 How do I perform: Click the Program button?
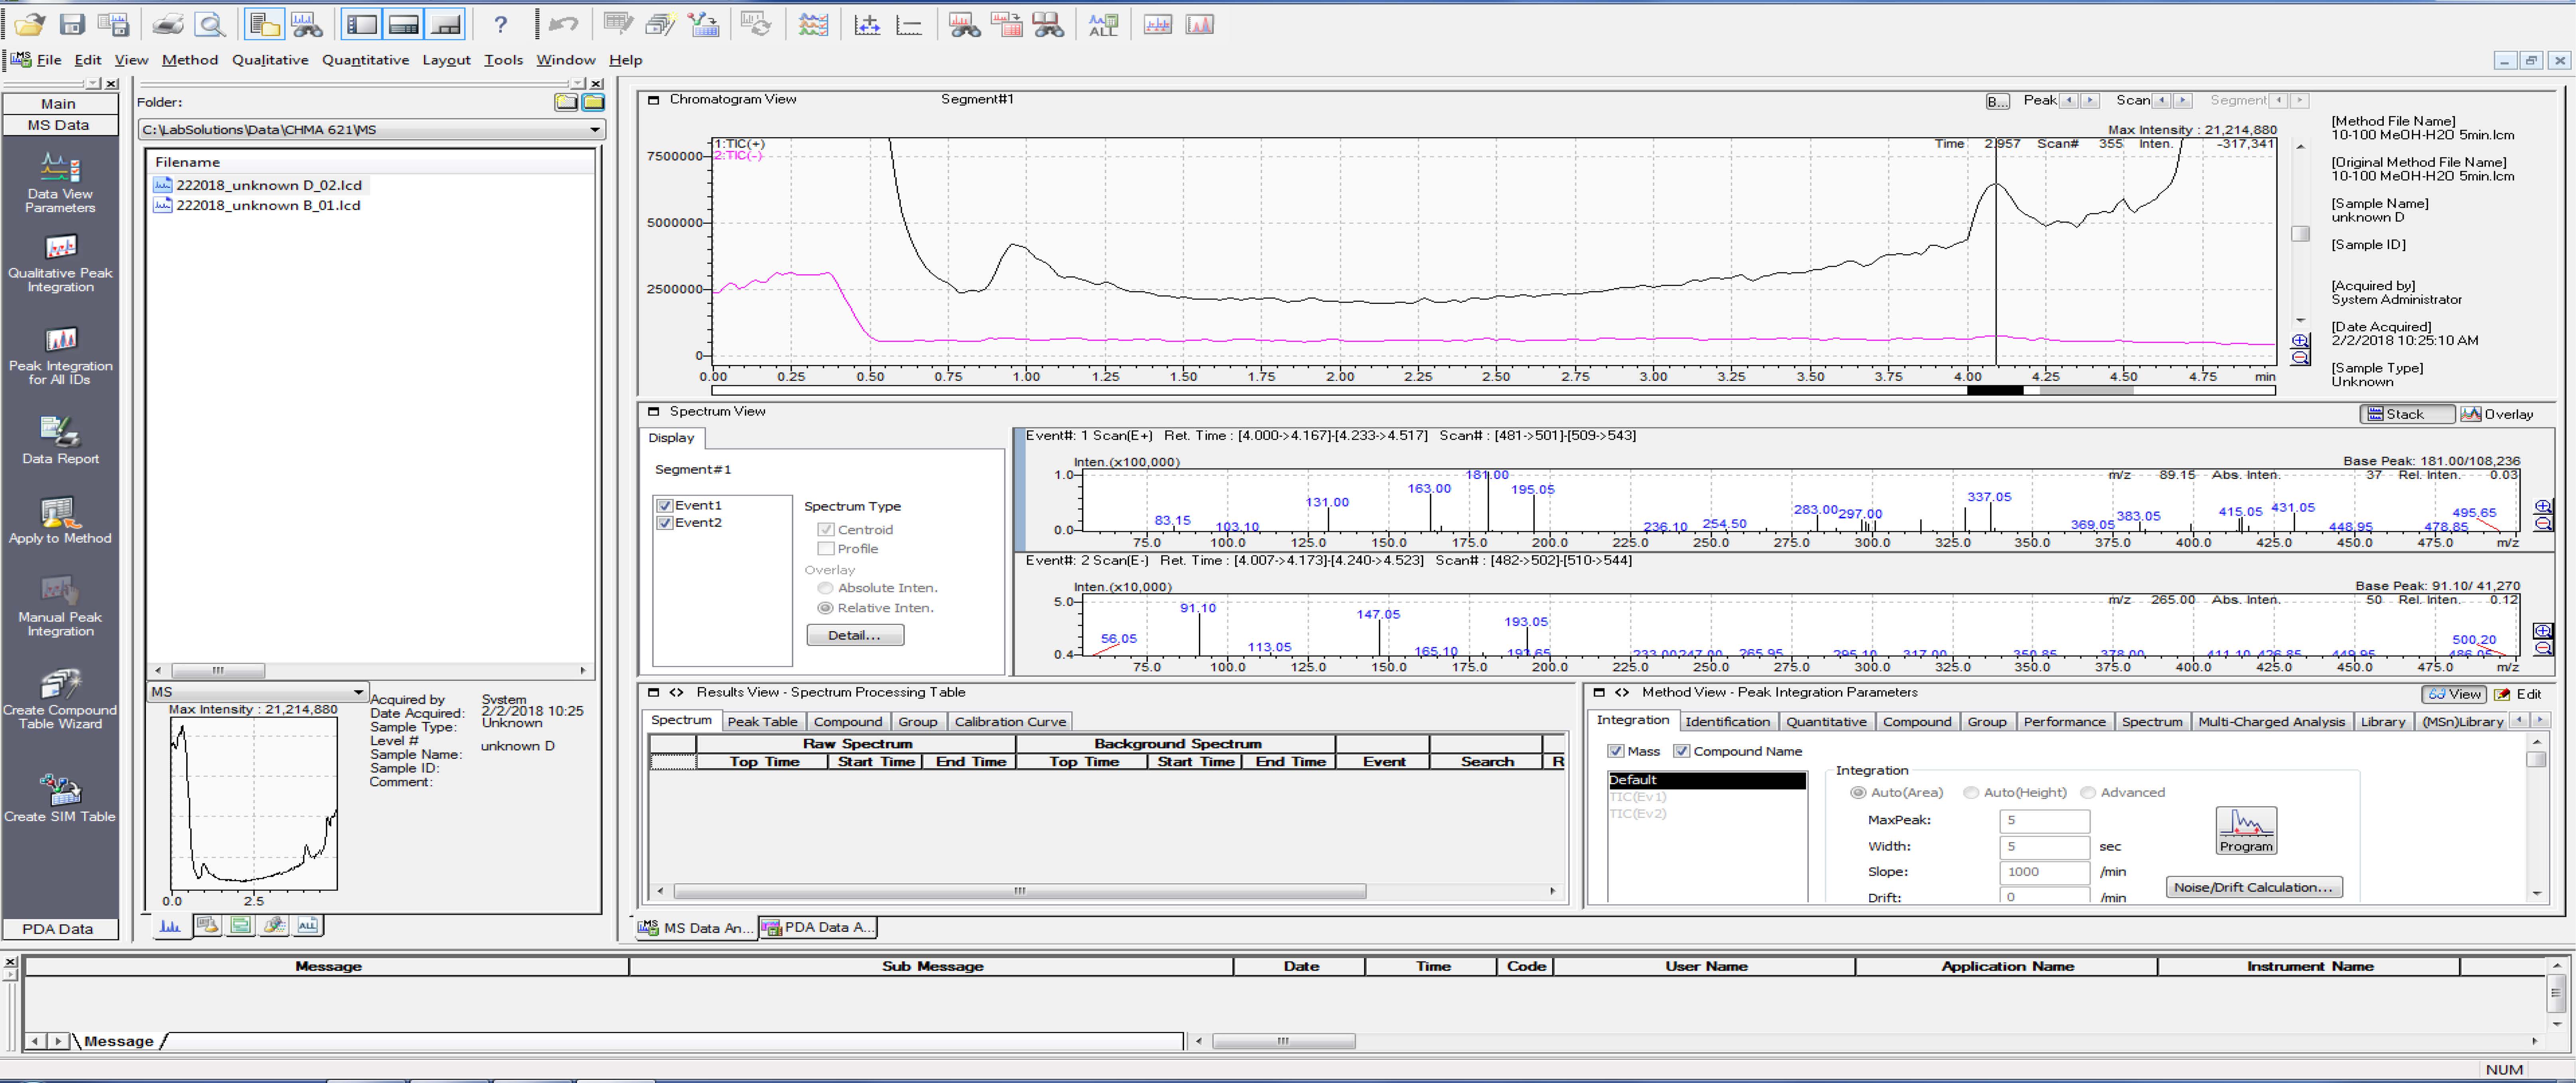(2246, 830)
